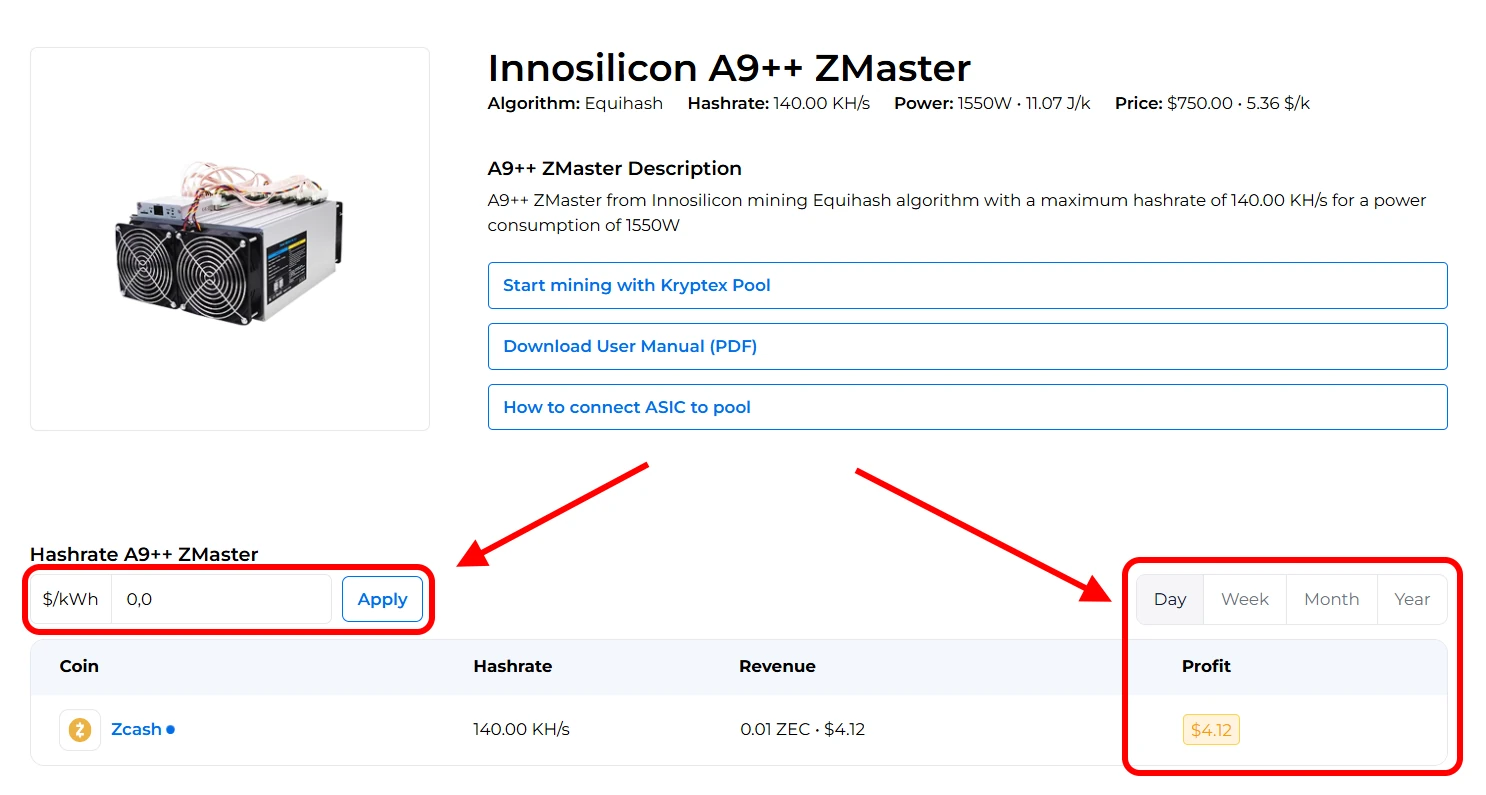Screen dimensions: 1486x795
Task: Click the $4.12 profit badge
Action: pos(1211,730)
